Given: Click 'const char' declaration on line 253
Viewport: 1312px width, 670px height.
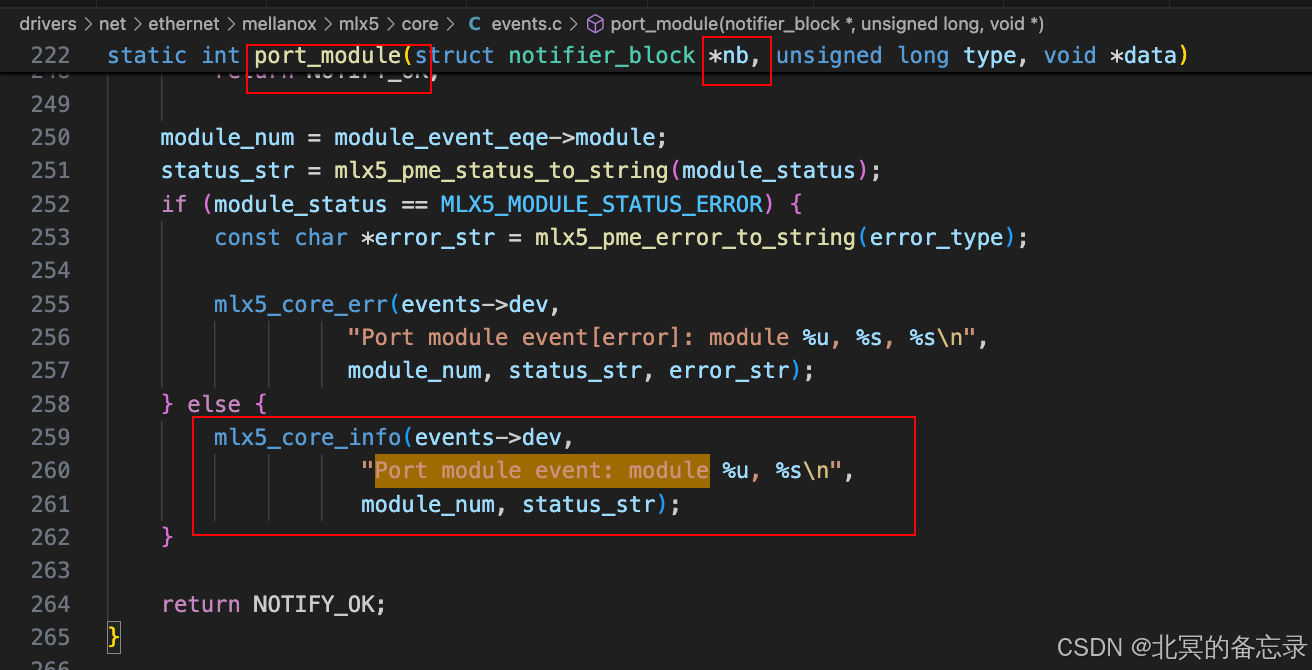Looking at the screenshot, I should [281, 237].
